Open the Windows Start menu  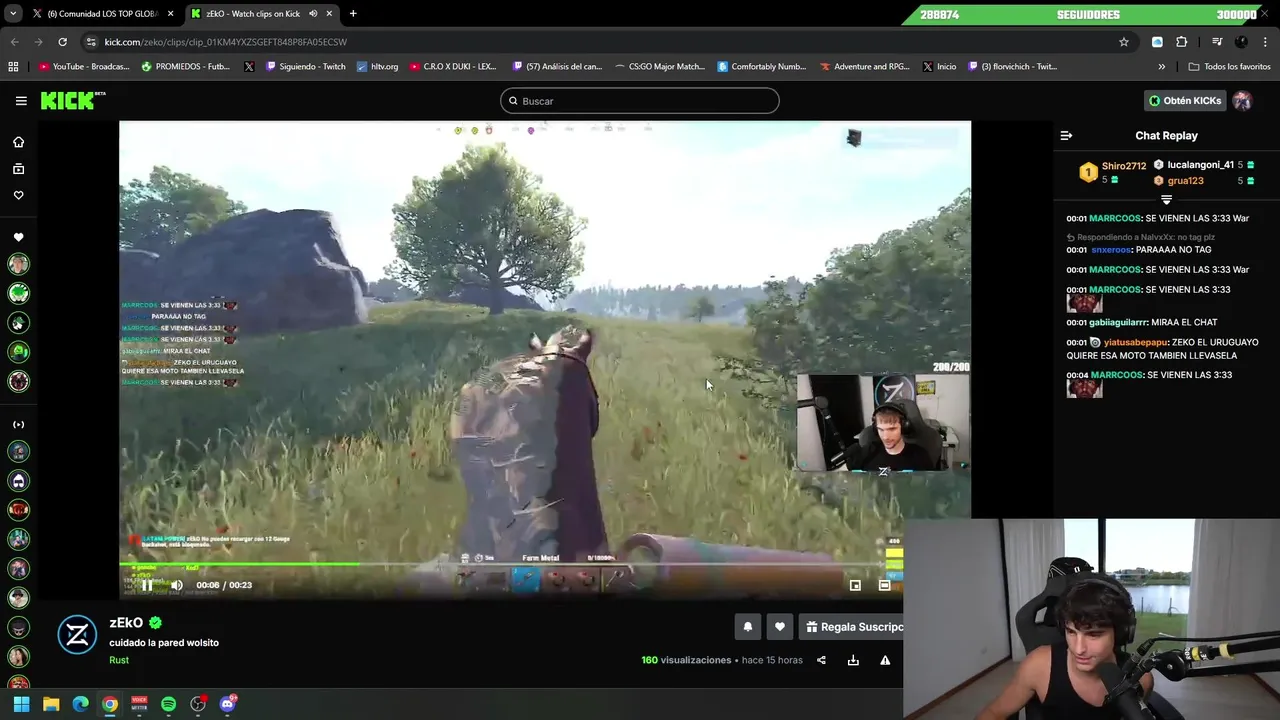click(x=21, y=704)
